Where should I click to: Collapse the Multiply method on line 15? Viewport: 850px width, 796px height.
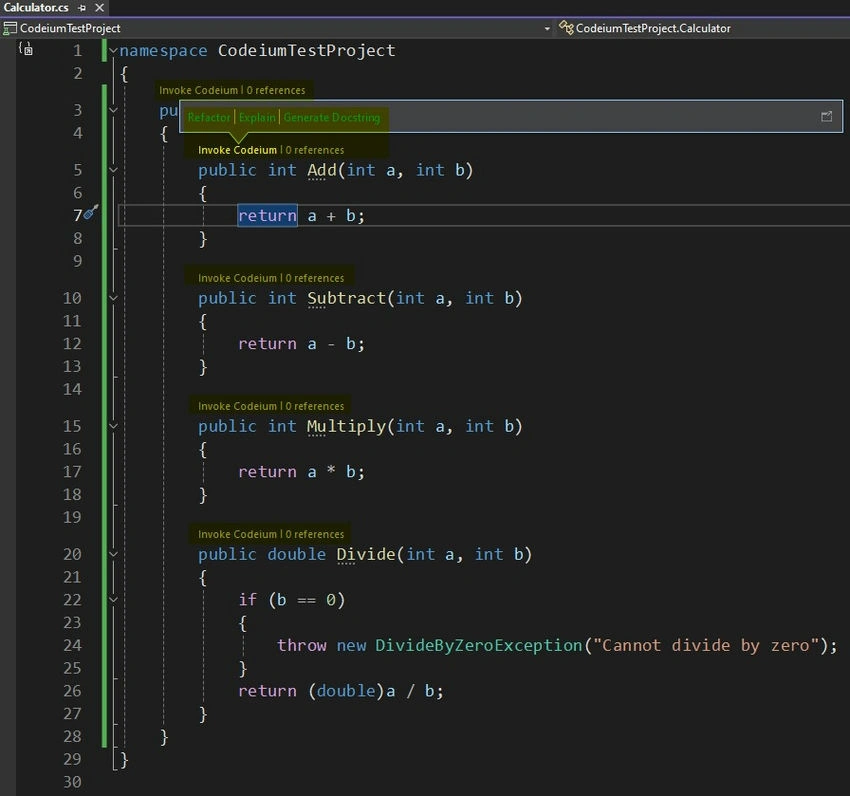(x=113, y=426)
